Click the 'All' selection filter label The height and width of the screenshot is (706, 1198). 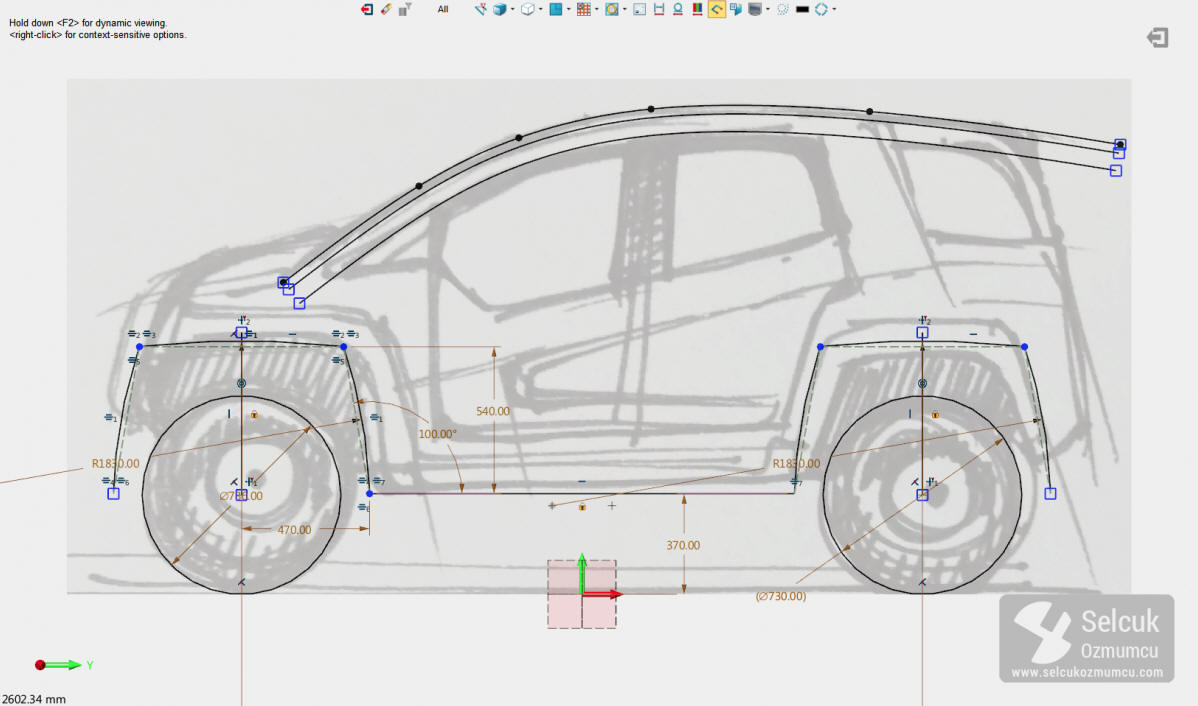(x=442, y=9)
